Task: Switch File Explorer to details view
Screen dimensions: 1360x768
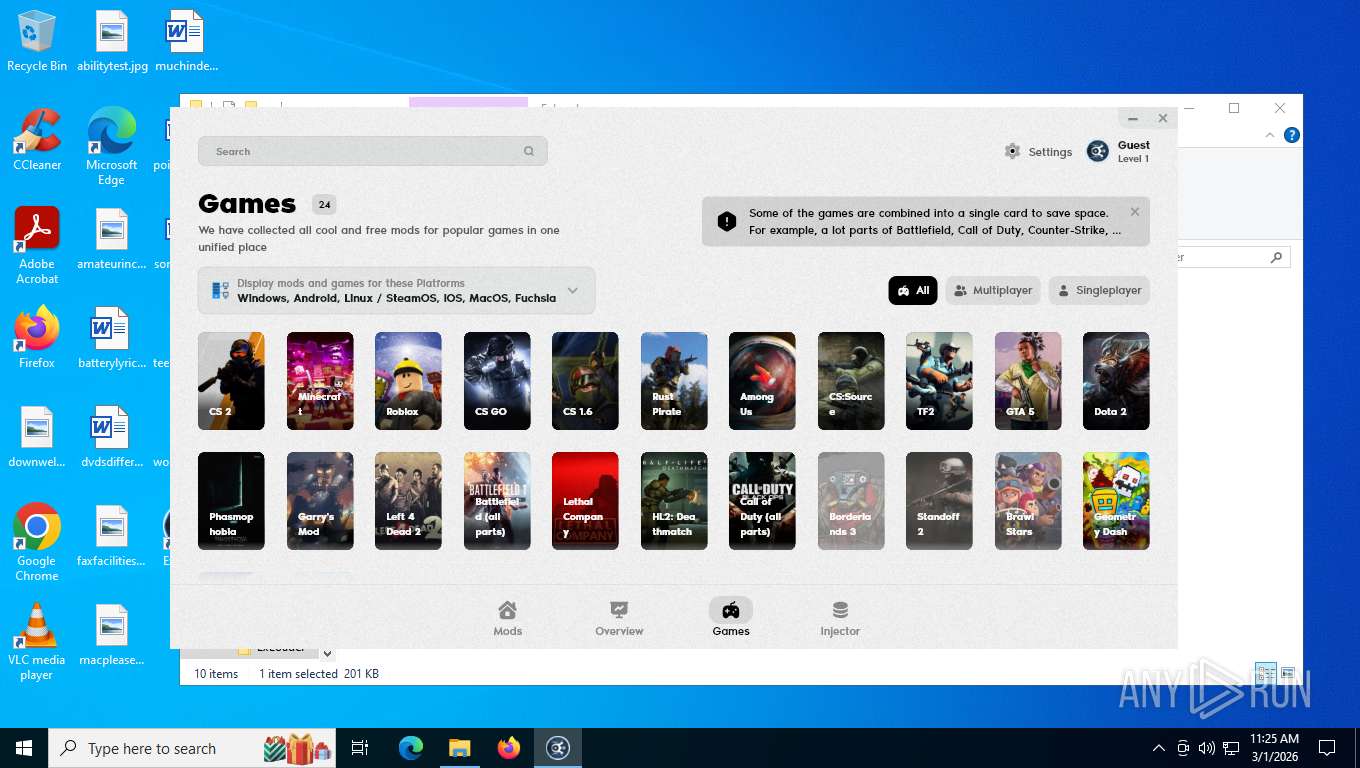Action: coord(1265,674)
